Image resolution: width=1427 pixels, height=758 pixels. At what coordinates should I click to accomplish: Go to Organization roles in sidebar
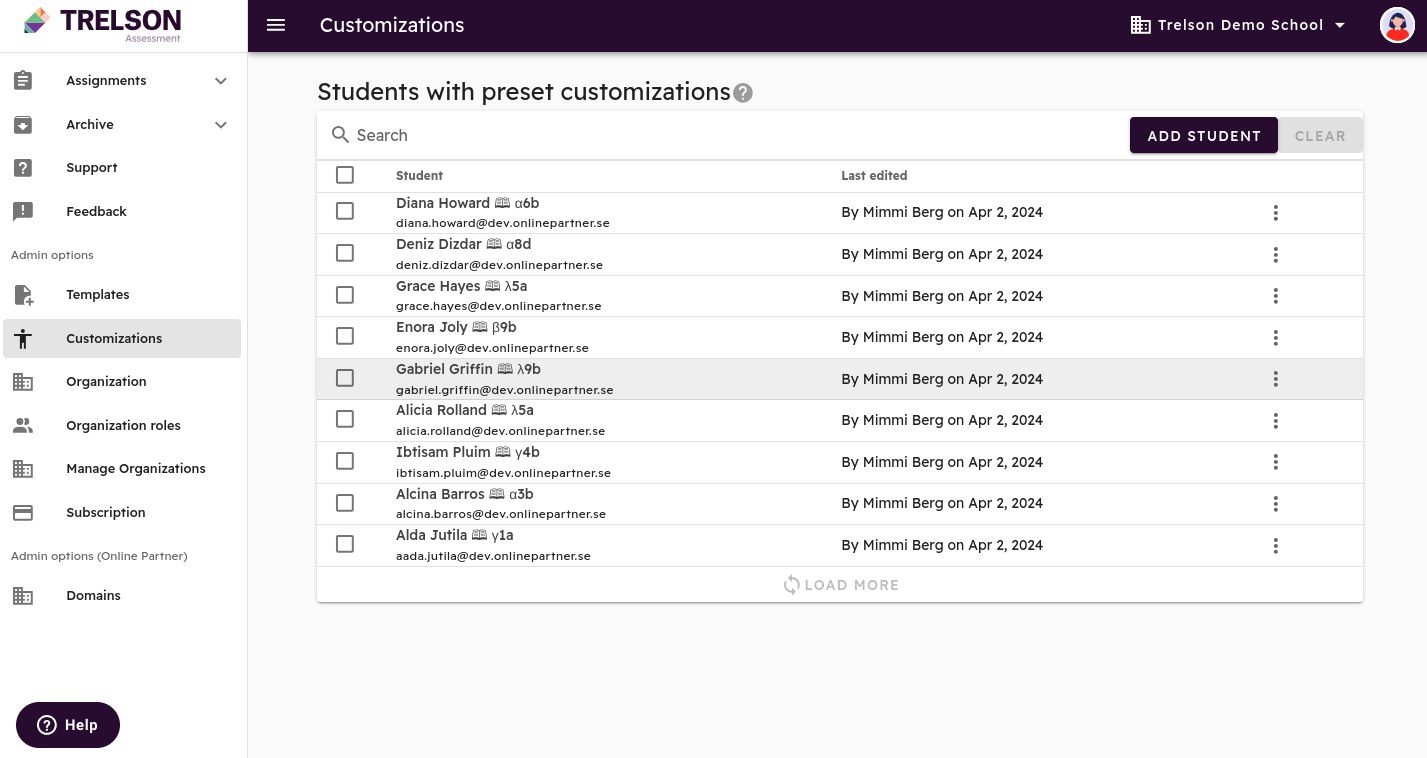(123, 426)
